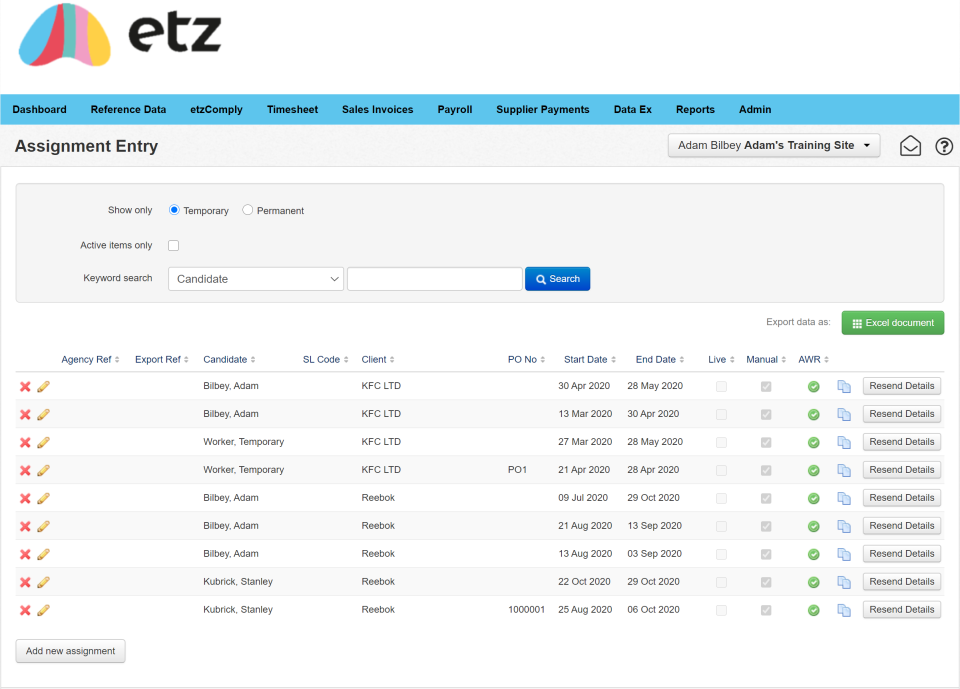Edit the assignment with PO1
The image size is (960, 689).
click(x=43, y=470)
